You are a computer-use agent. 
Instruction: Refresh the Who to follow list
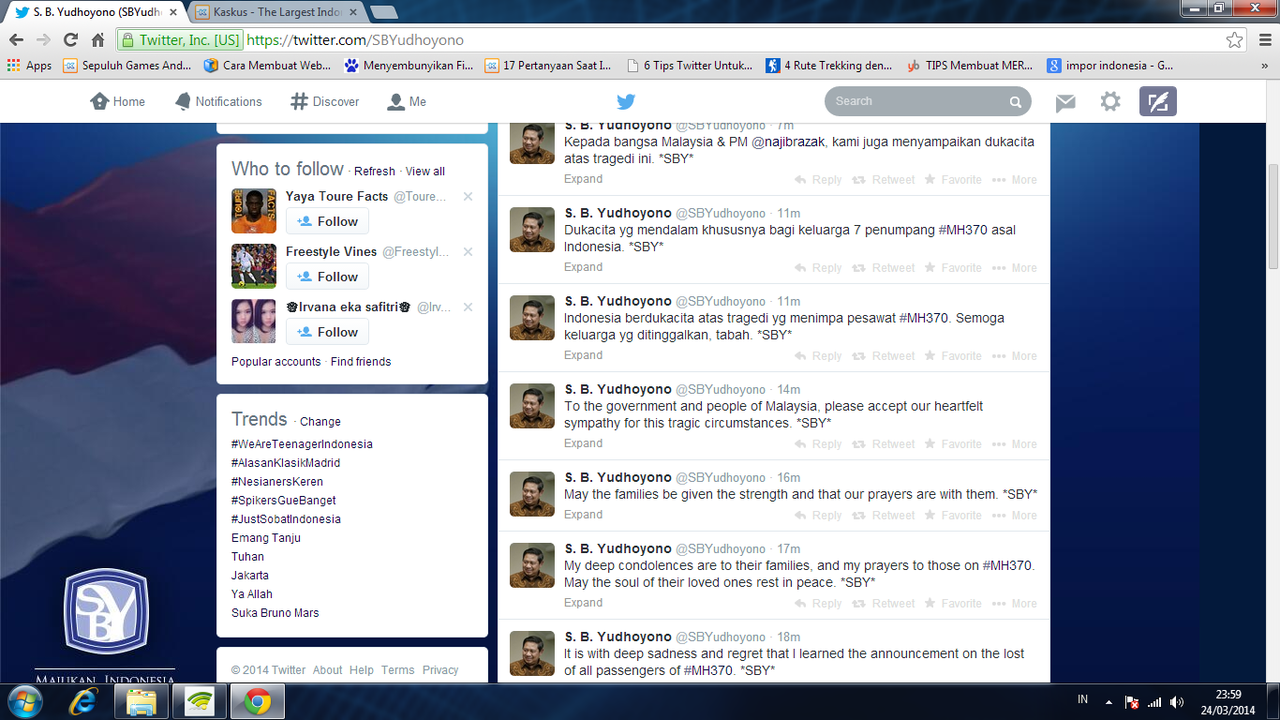(x=375, y=171)
